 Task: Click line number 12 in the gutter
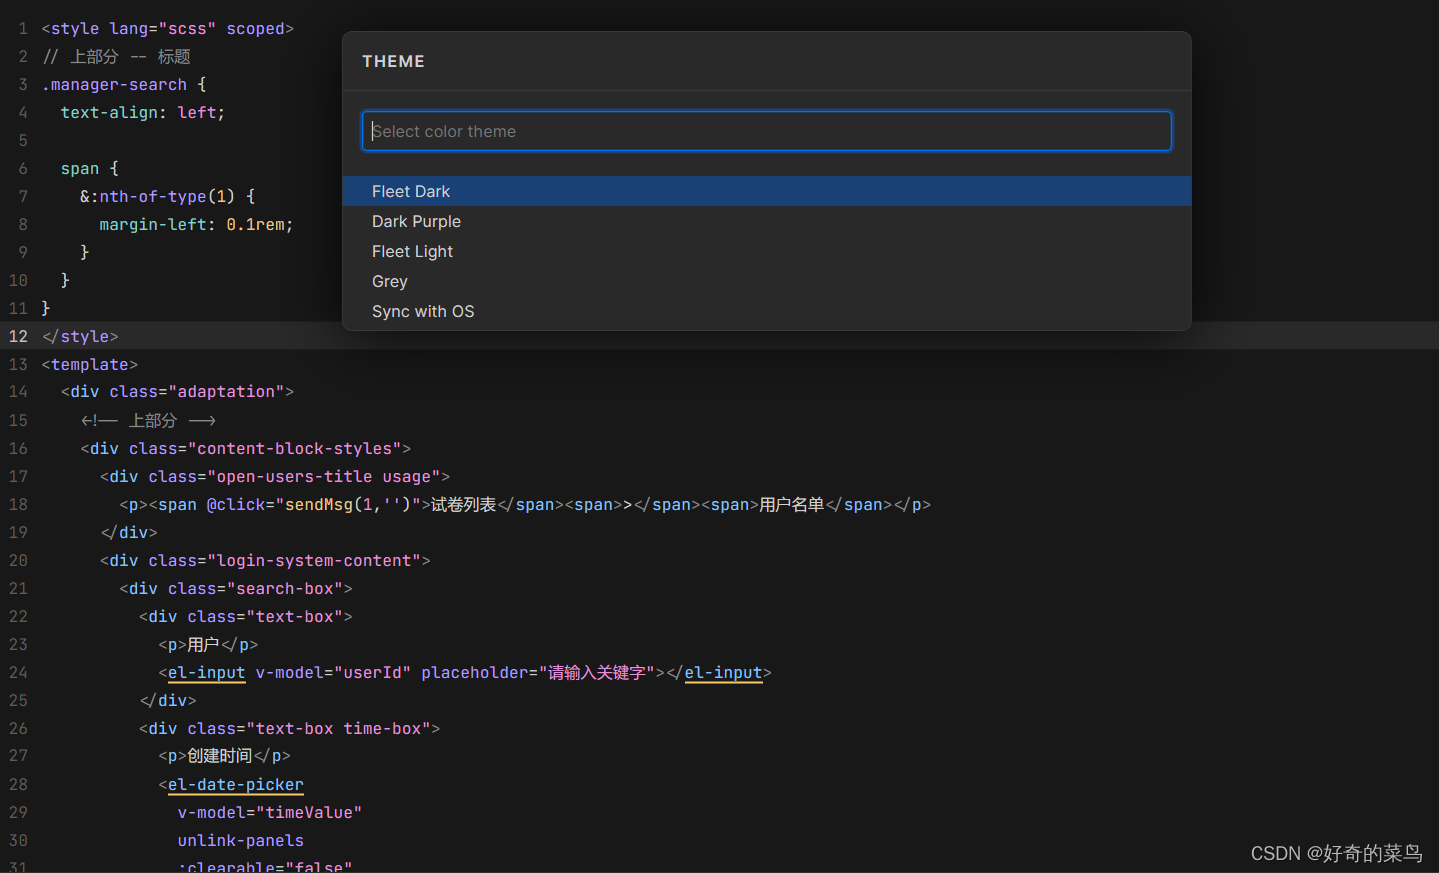18,336
